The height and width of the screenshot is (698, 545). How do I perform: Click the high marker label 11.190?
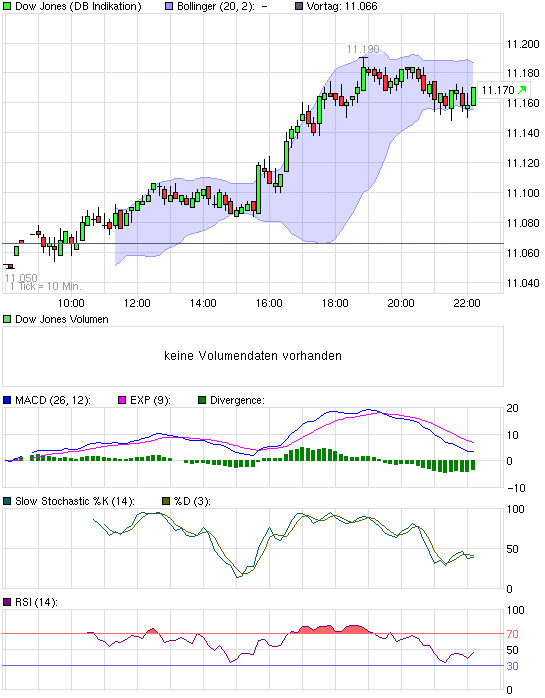coord(363,49)
